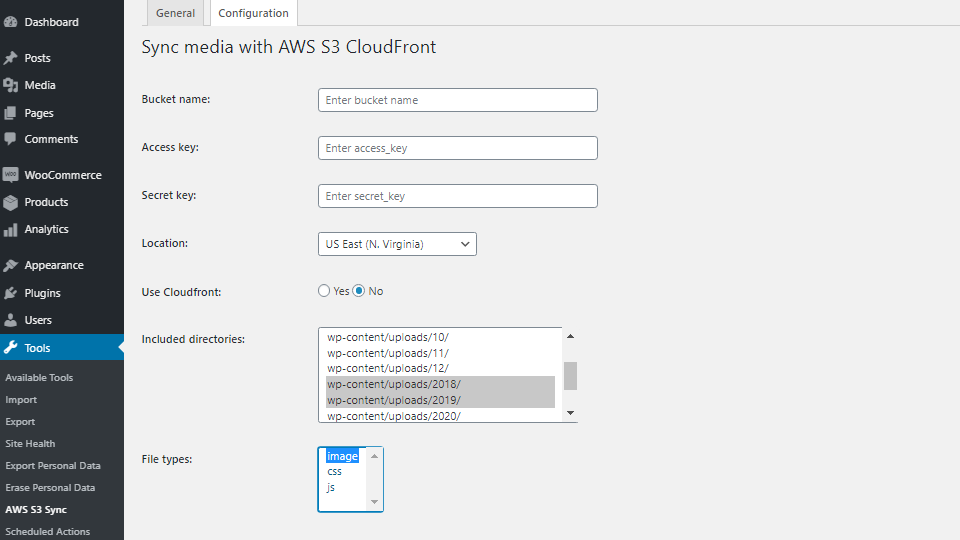Image resolution: width=960 pixels, height=540 pixels.
Task: Switch to the General tab
Action: (x=175, y=13)
